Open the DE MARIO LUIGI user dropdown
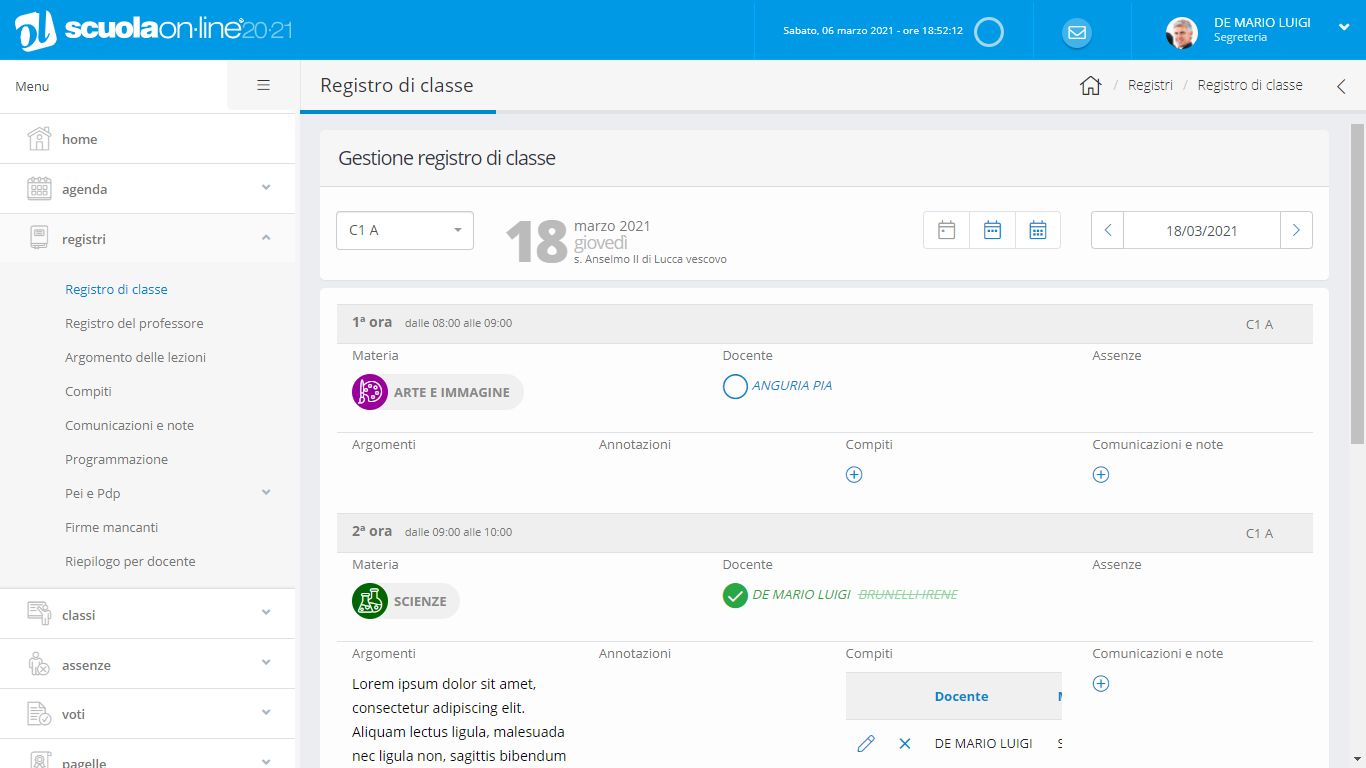The image size is (1366, 768). pyautogui.click(x=1343, y=28)
